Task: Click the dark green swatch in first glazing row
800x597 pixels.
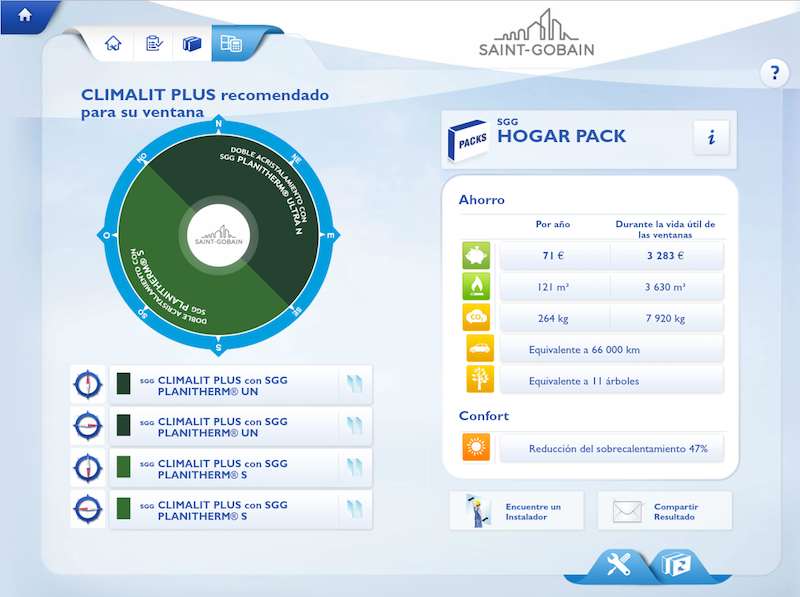Action: pyautogui.click(x=124, y=384)
